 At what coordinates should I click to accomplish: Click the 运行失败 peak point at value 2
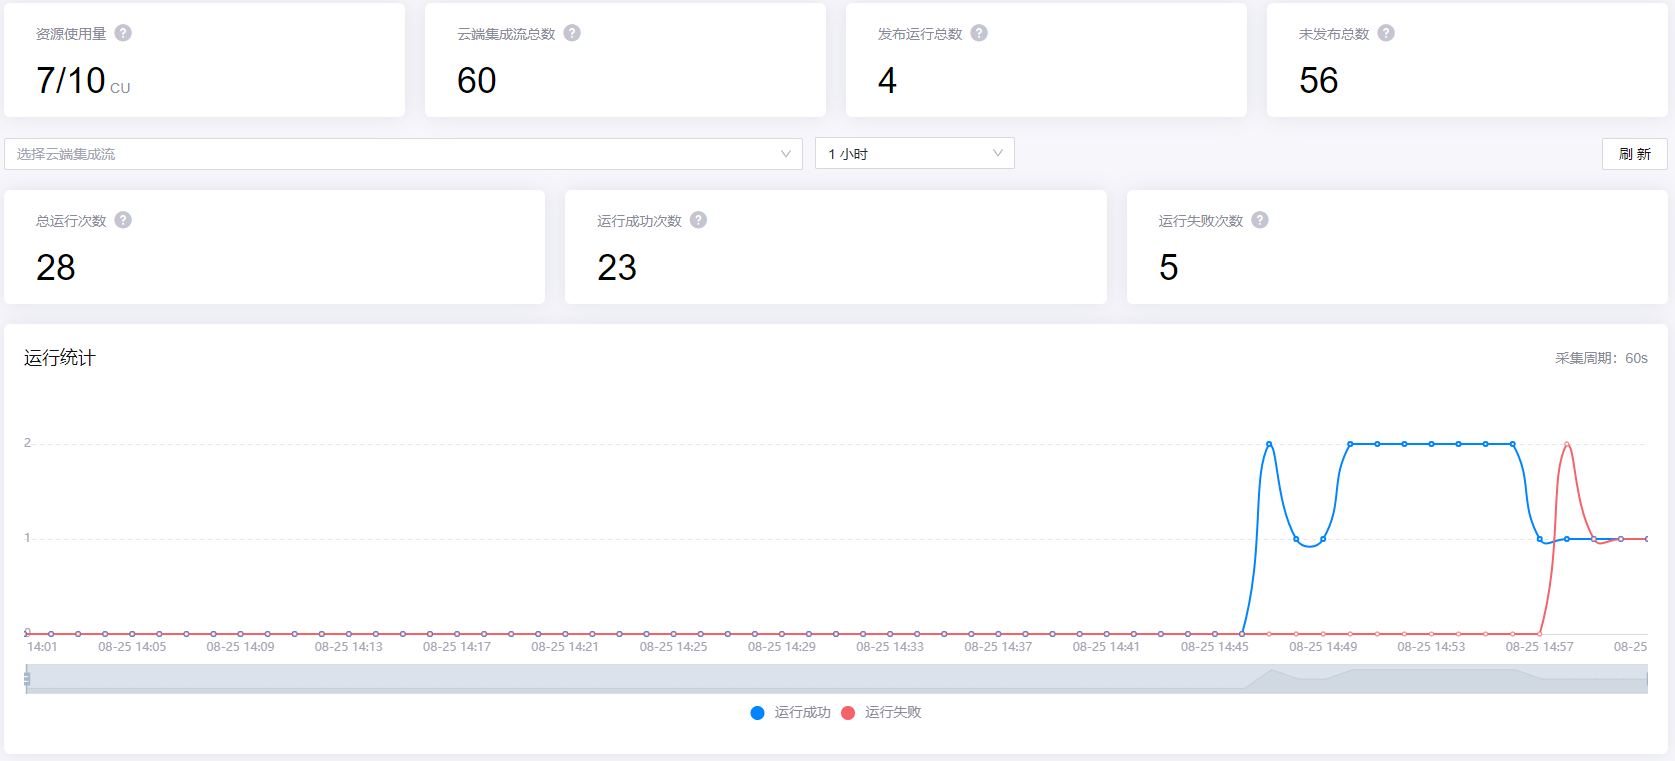coord(1567,444)
